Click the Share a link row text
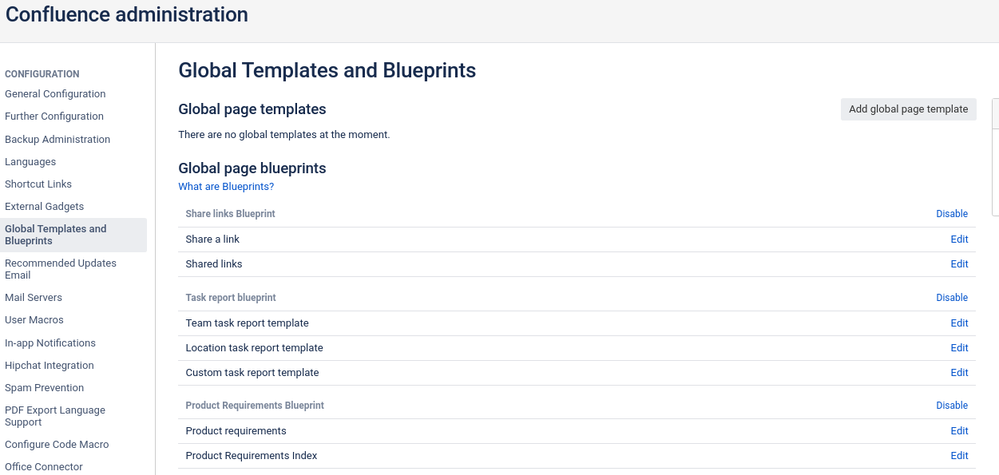 (x=212, y=239)
